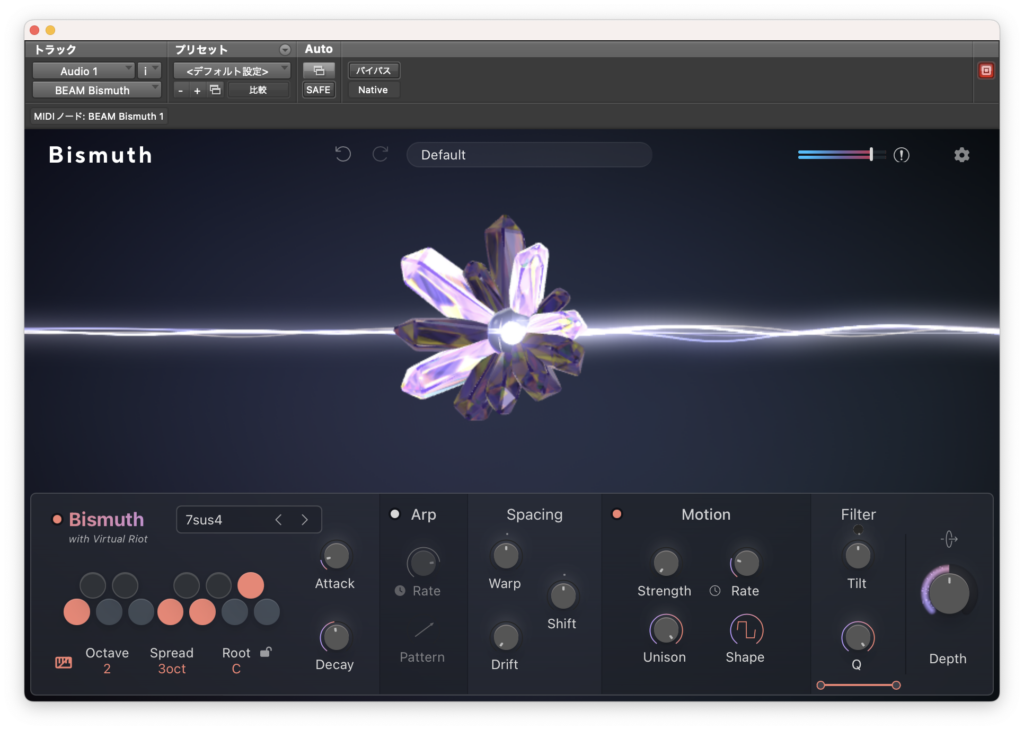Select previous chord with left chevron

click(279, 520)
